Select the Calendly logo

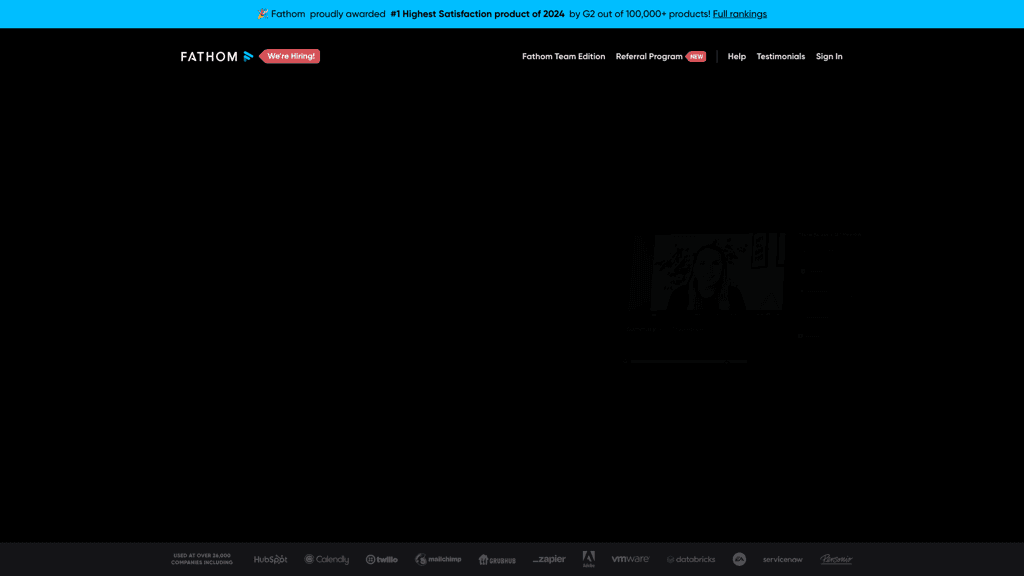(327, 560)
